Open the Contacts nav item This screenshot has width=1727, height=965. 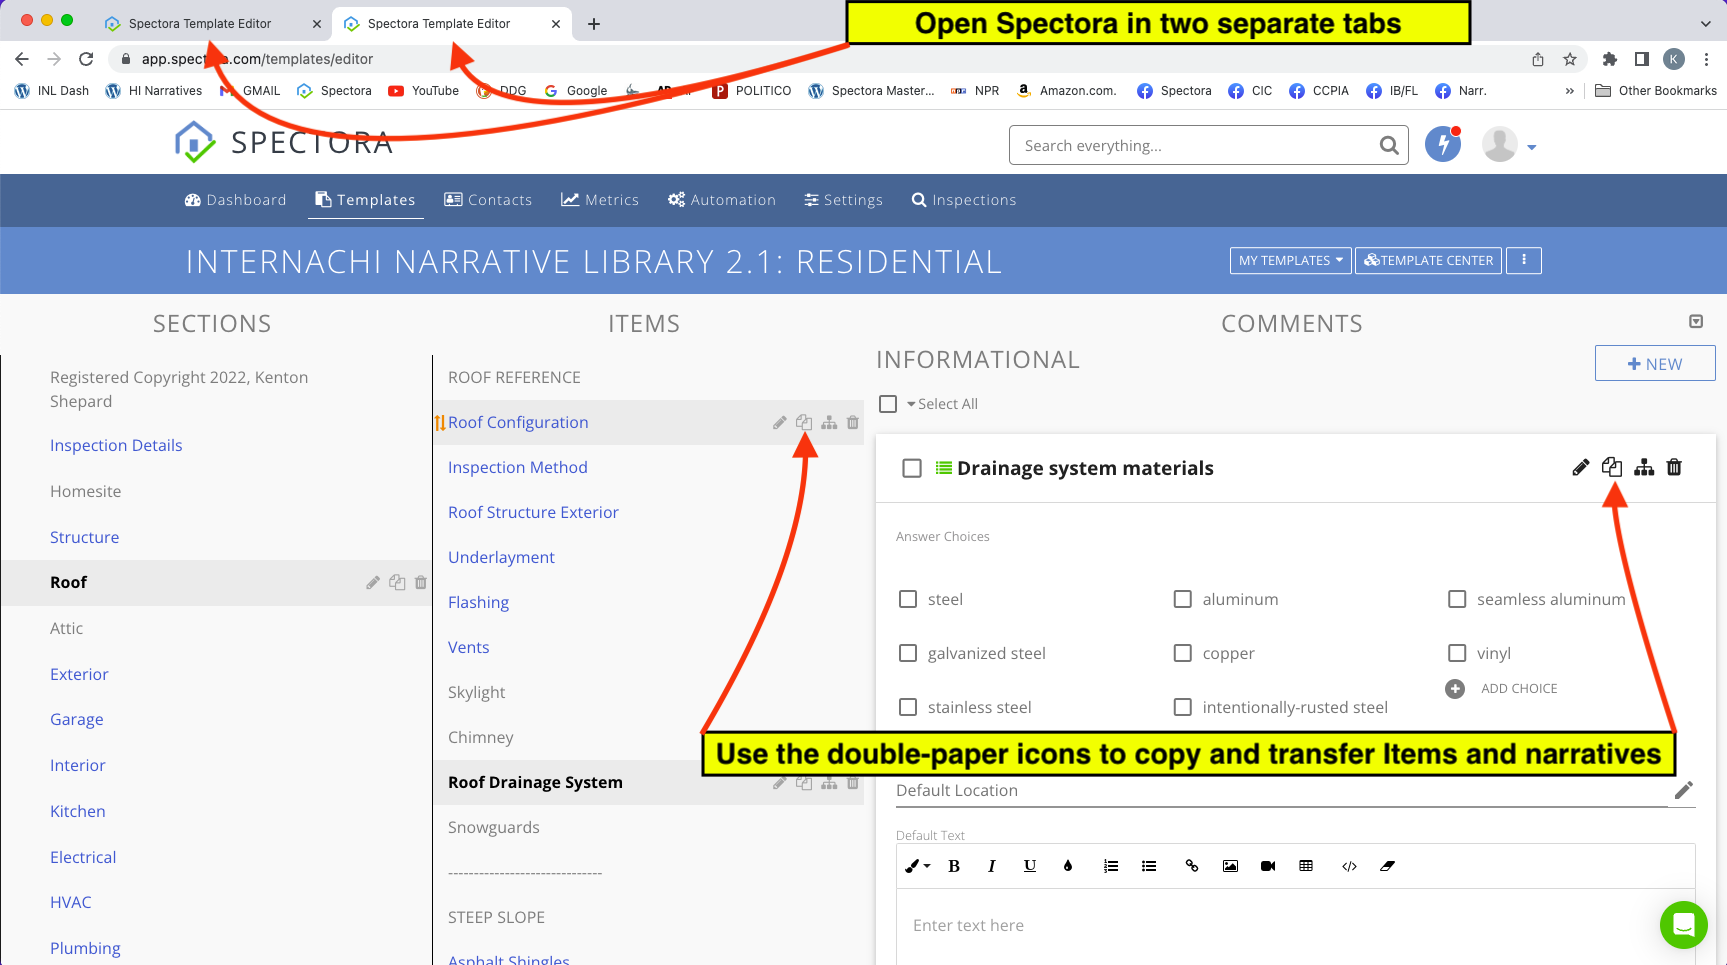point(488,200)
